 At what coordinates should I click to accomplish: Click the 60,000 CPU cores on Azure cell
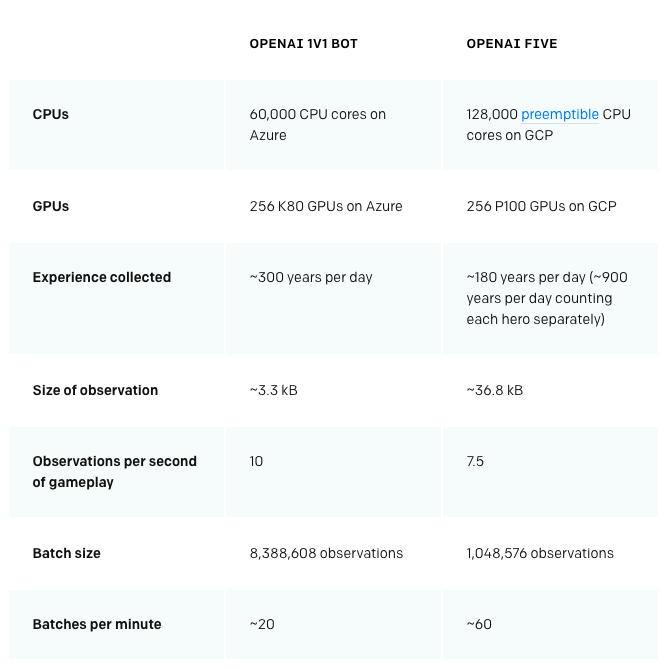[x=317, y=124]
